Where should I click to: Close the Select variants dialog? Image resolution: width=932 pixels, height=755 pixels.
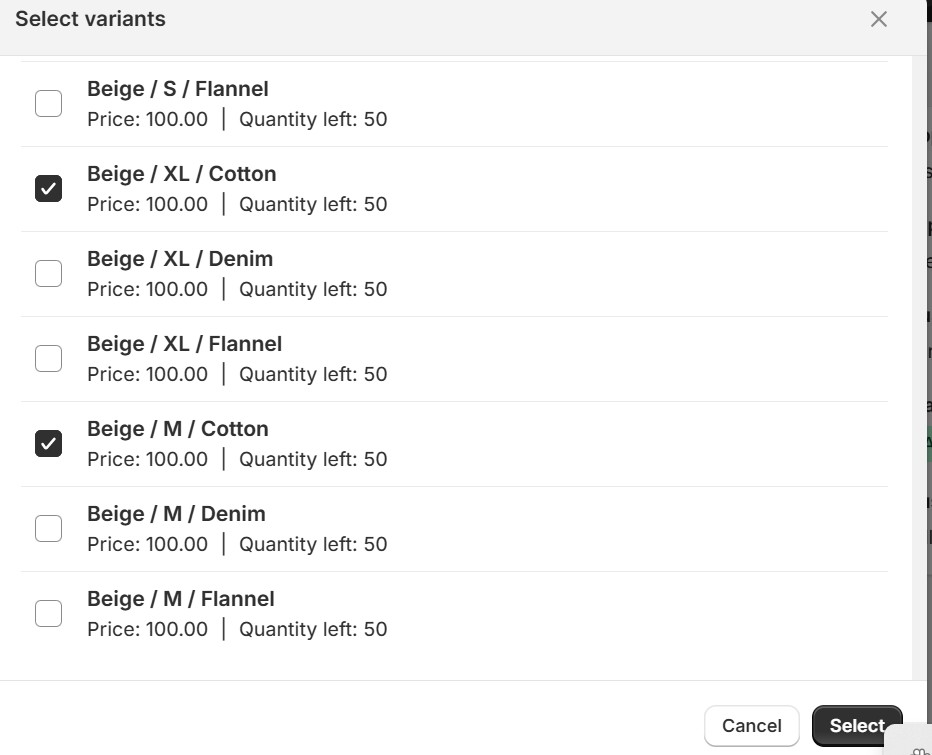pos(878,19)
